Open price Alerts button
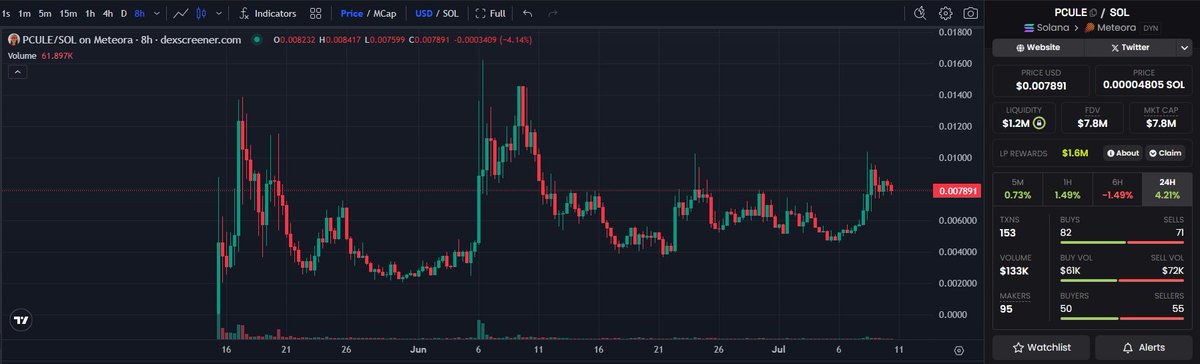1200x364 pixels. 1144,347
